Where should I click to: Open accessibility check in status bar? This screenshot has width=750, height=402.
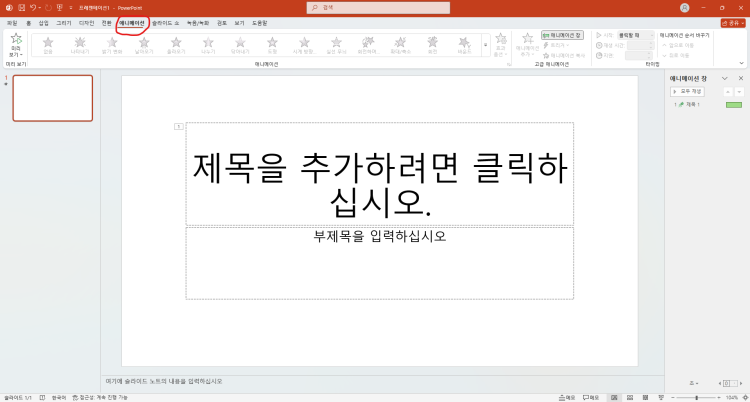click(100, 398)
